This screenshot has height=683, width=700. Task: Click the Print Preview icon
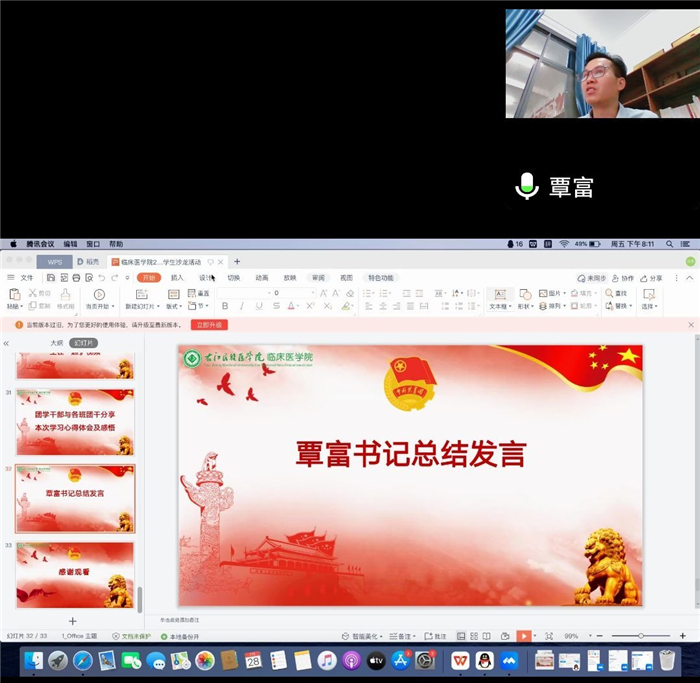click(x=89, y=278)
